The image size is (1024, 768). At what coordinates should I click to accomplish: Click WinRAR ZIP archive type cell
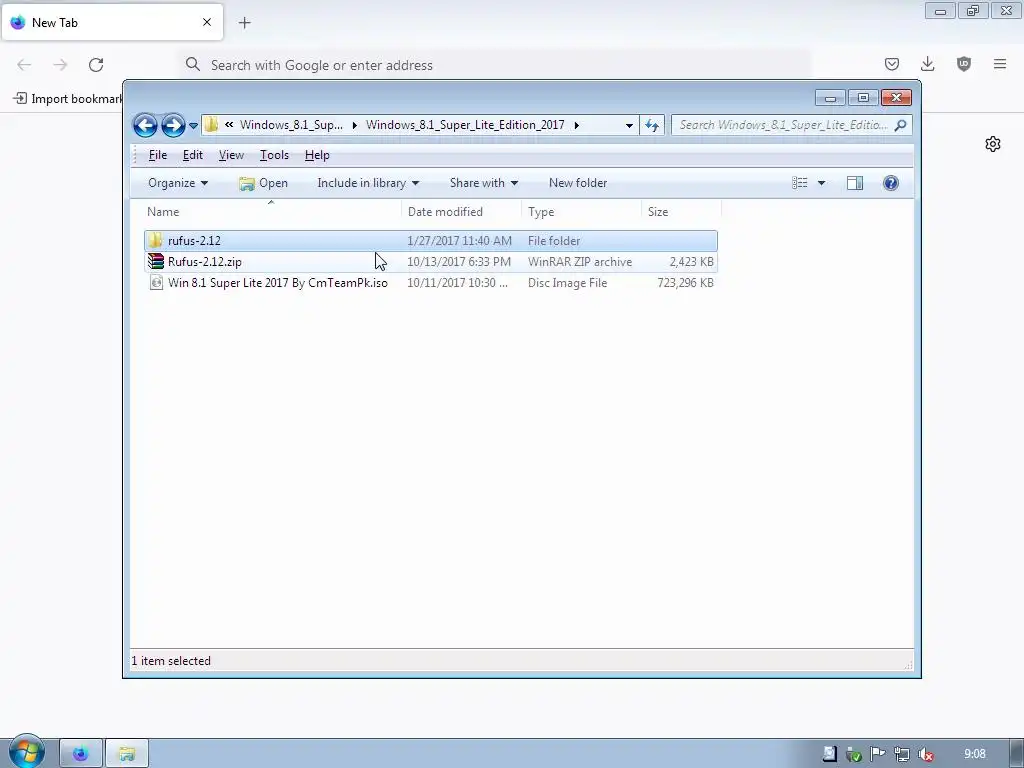point(580,261)
